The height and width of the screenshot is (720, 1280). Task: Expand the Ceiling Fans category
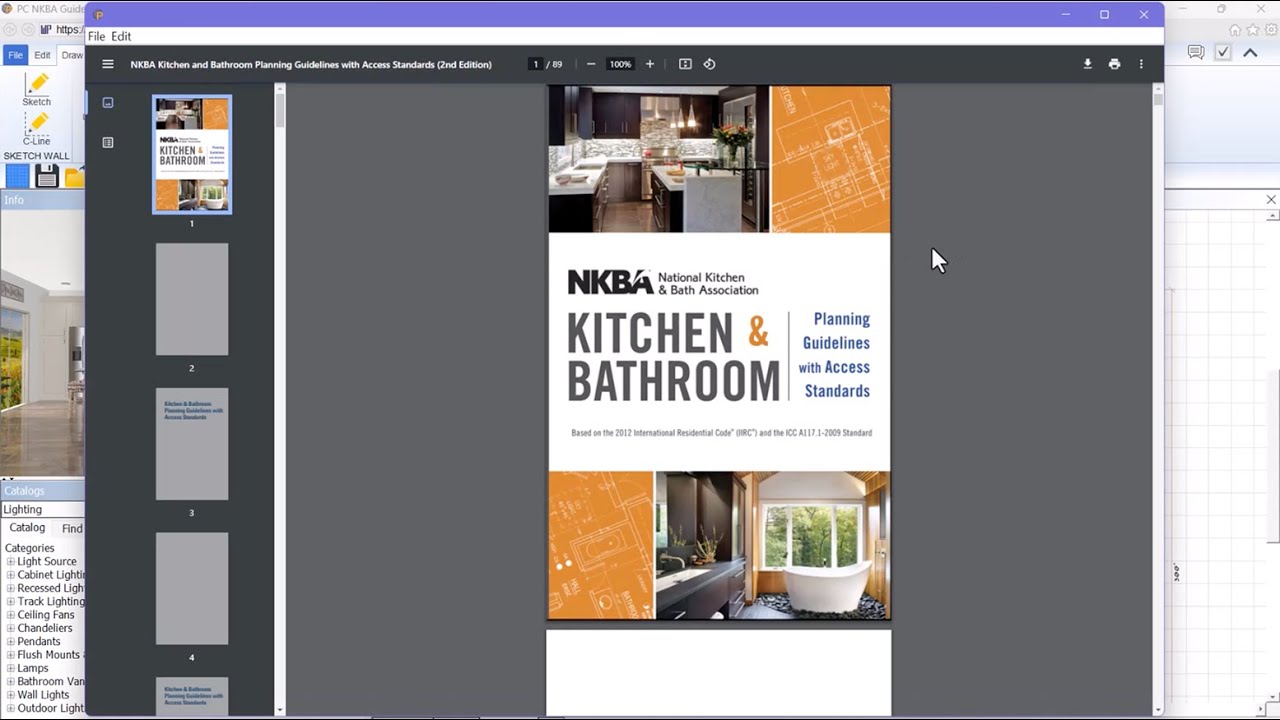click(x=11, y=615)
